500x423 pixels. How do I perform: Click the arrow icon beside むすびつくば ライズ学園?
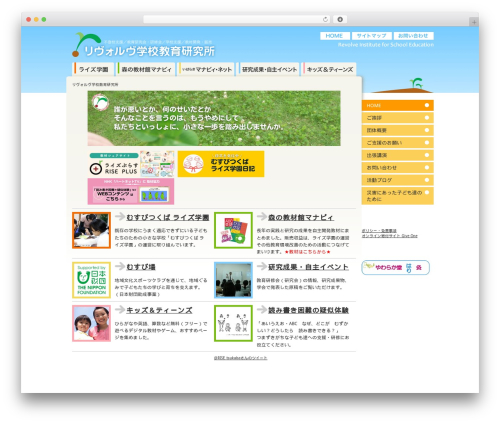(x=120, y=217)
